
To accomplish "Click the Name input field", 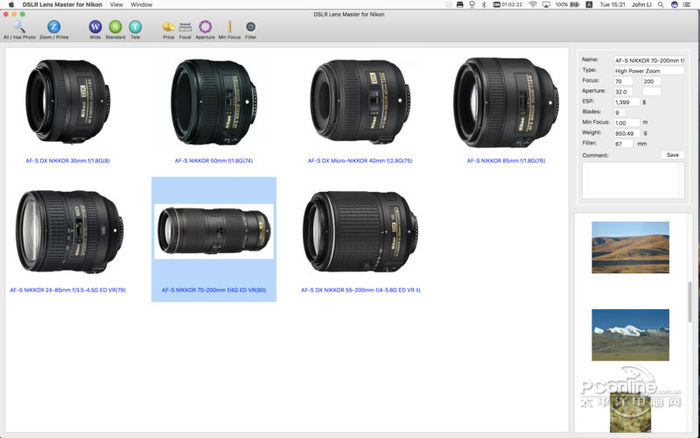I will (x=649, y=60).
